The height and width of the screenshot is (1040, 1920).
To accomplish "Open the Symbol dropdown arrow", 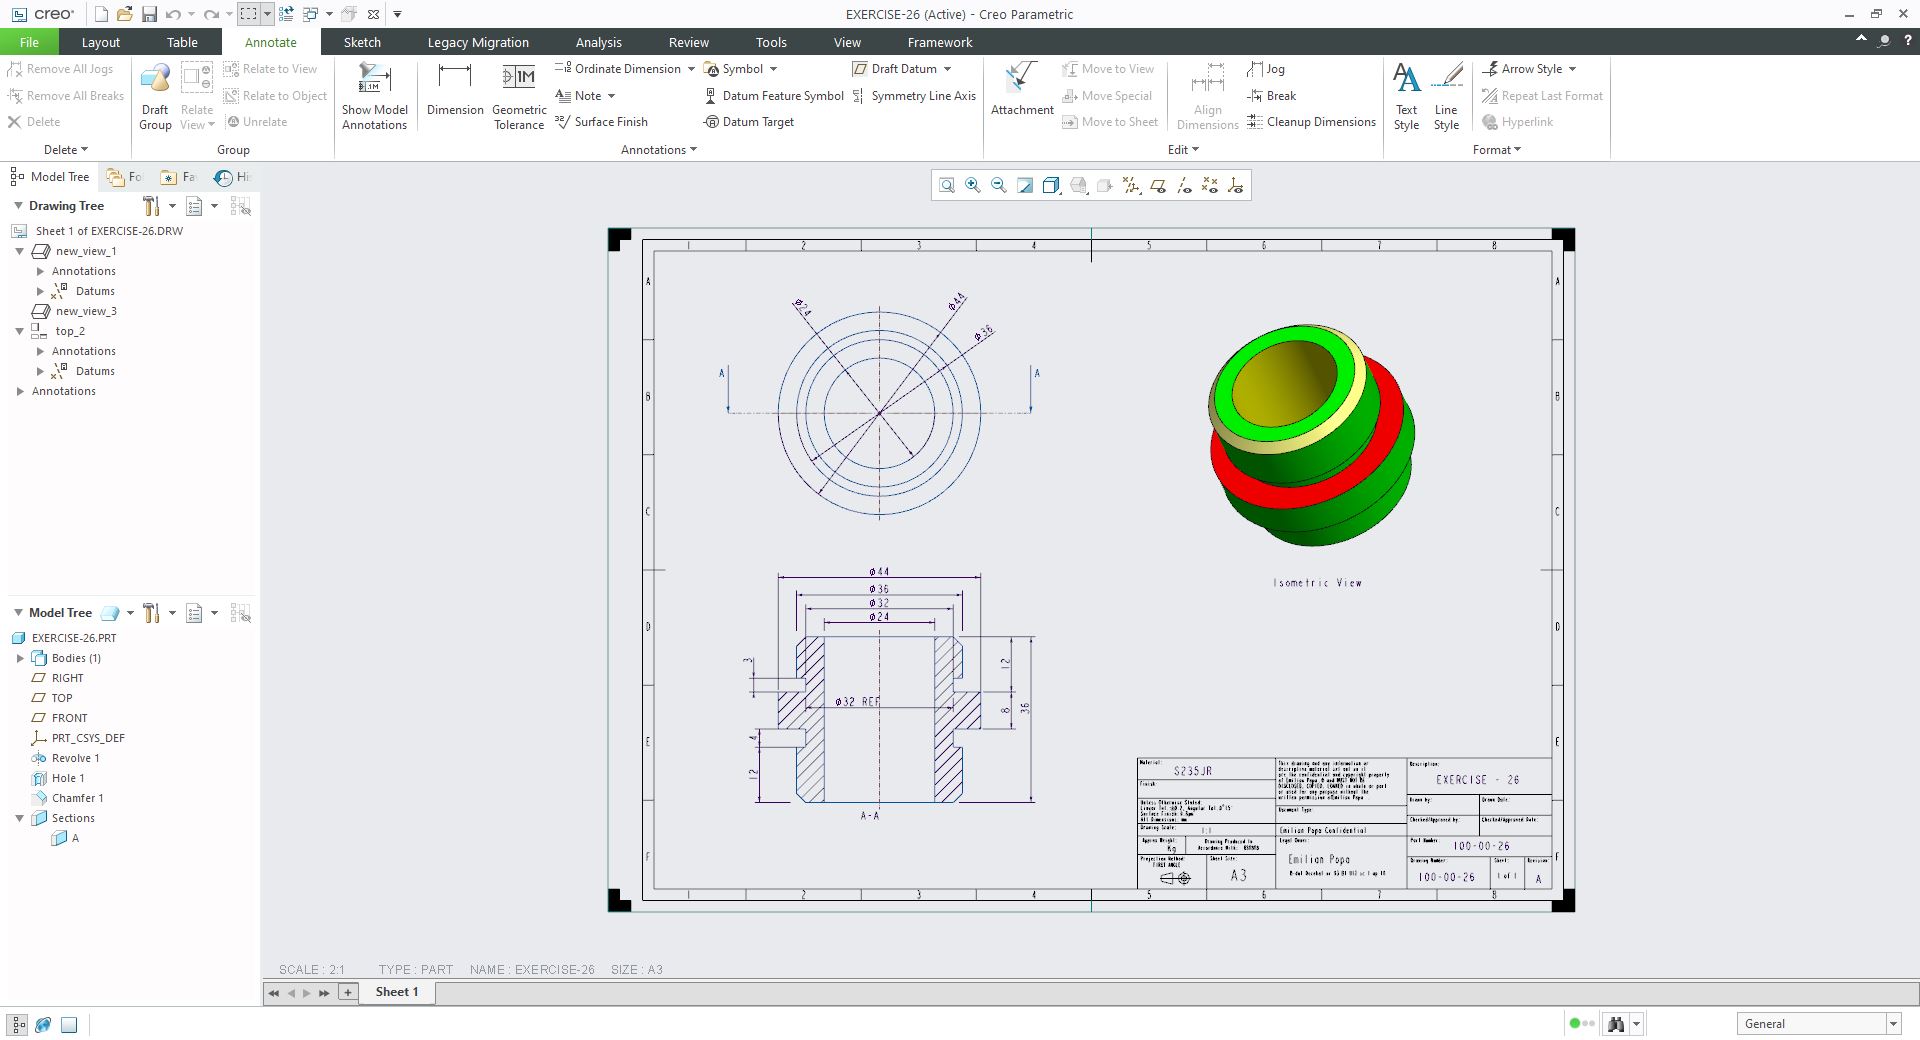I will click(x=773, y=69).
